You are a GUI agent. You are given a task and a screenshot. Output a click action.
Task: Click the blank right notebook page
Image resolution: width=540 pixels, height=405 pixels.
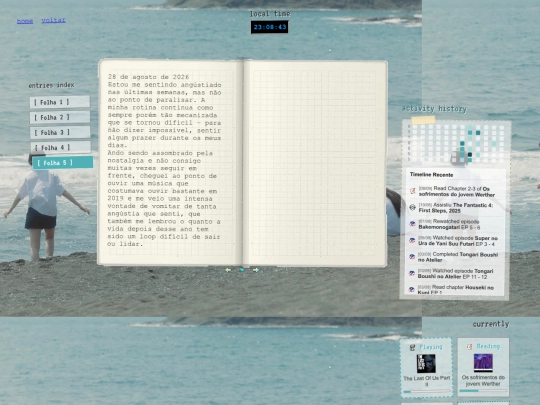coord(316,163)
